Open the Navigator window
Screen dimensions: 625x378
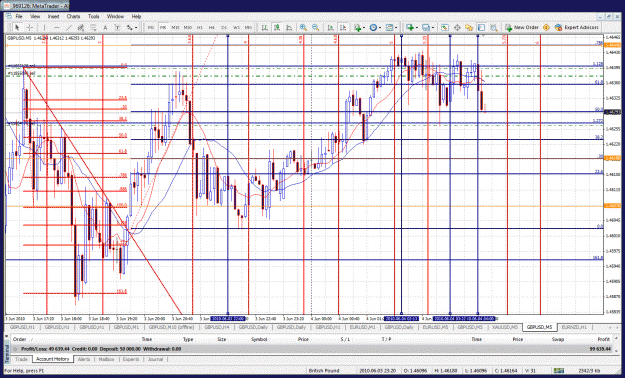pyautogui.click(x=469, y=28)
